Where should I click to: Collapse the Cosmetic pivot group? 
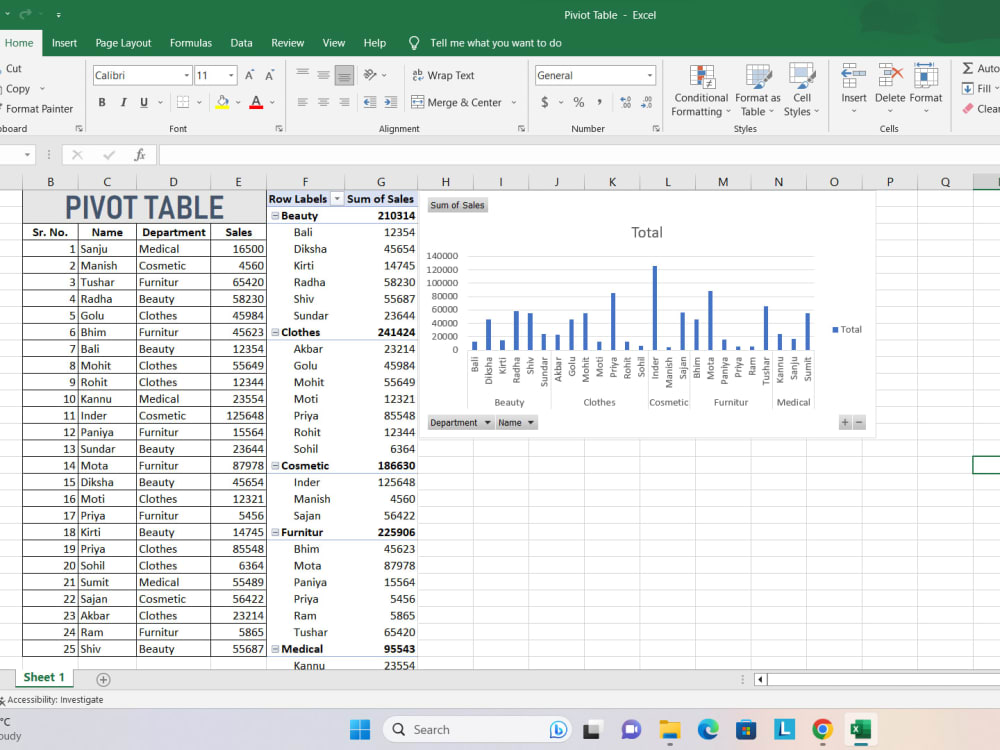276,466
